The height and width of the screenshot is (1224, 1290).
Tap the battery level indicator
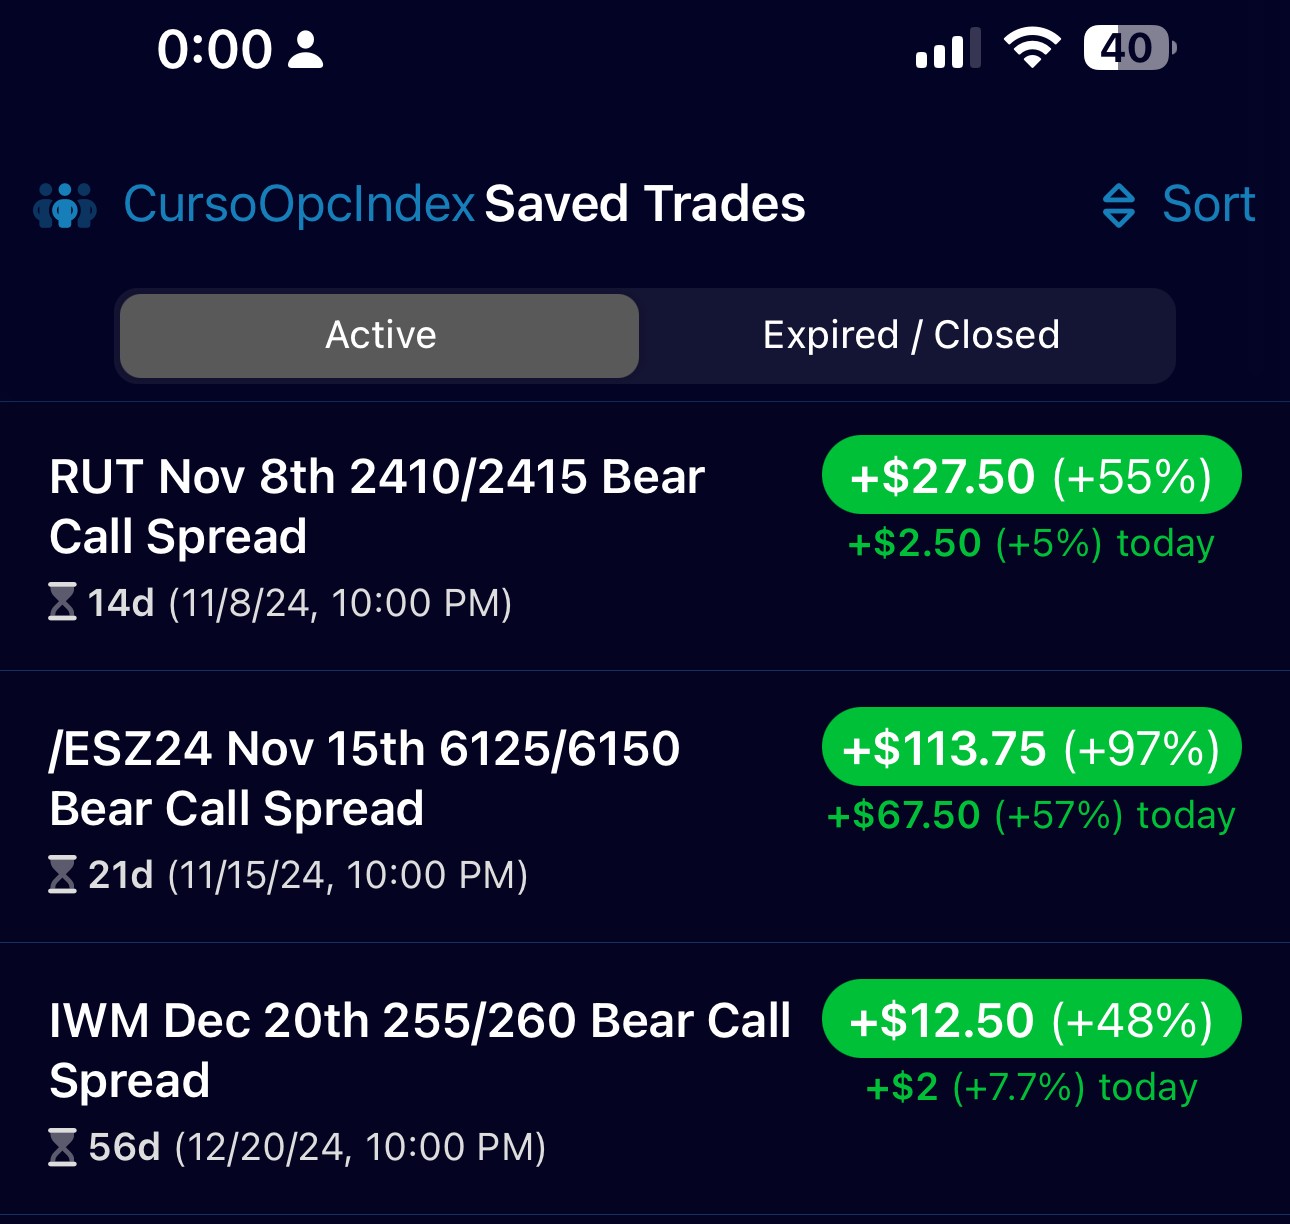pyautogui.click(x=1129, y=48)
